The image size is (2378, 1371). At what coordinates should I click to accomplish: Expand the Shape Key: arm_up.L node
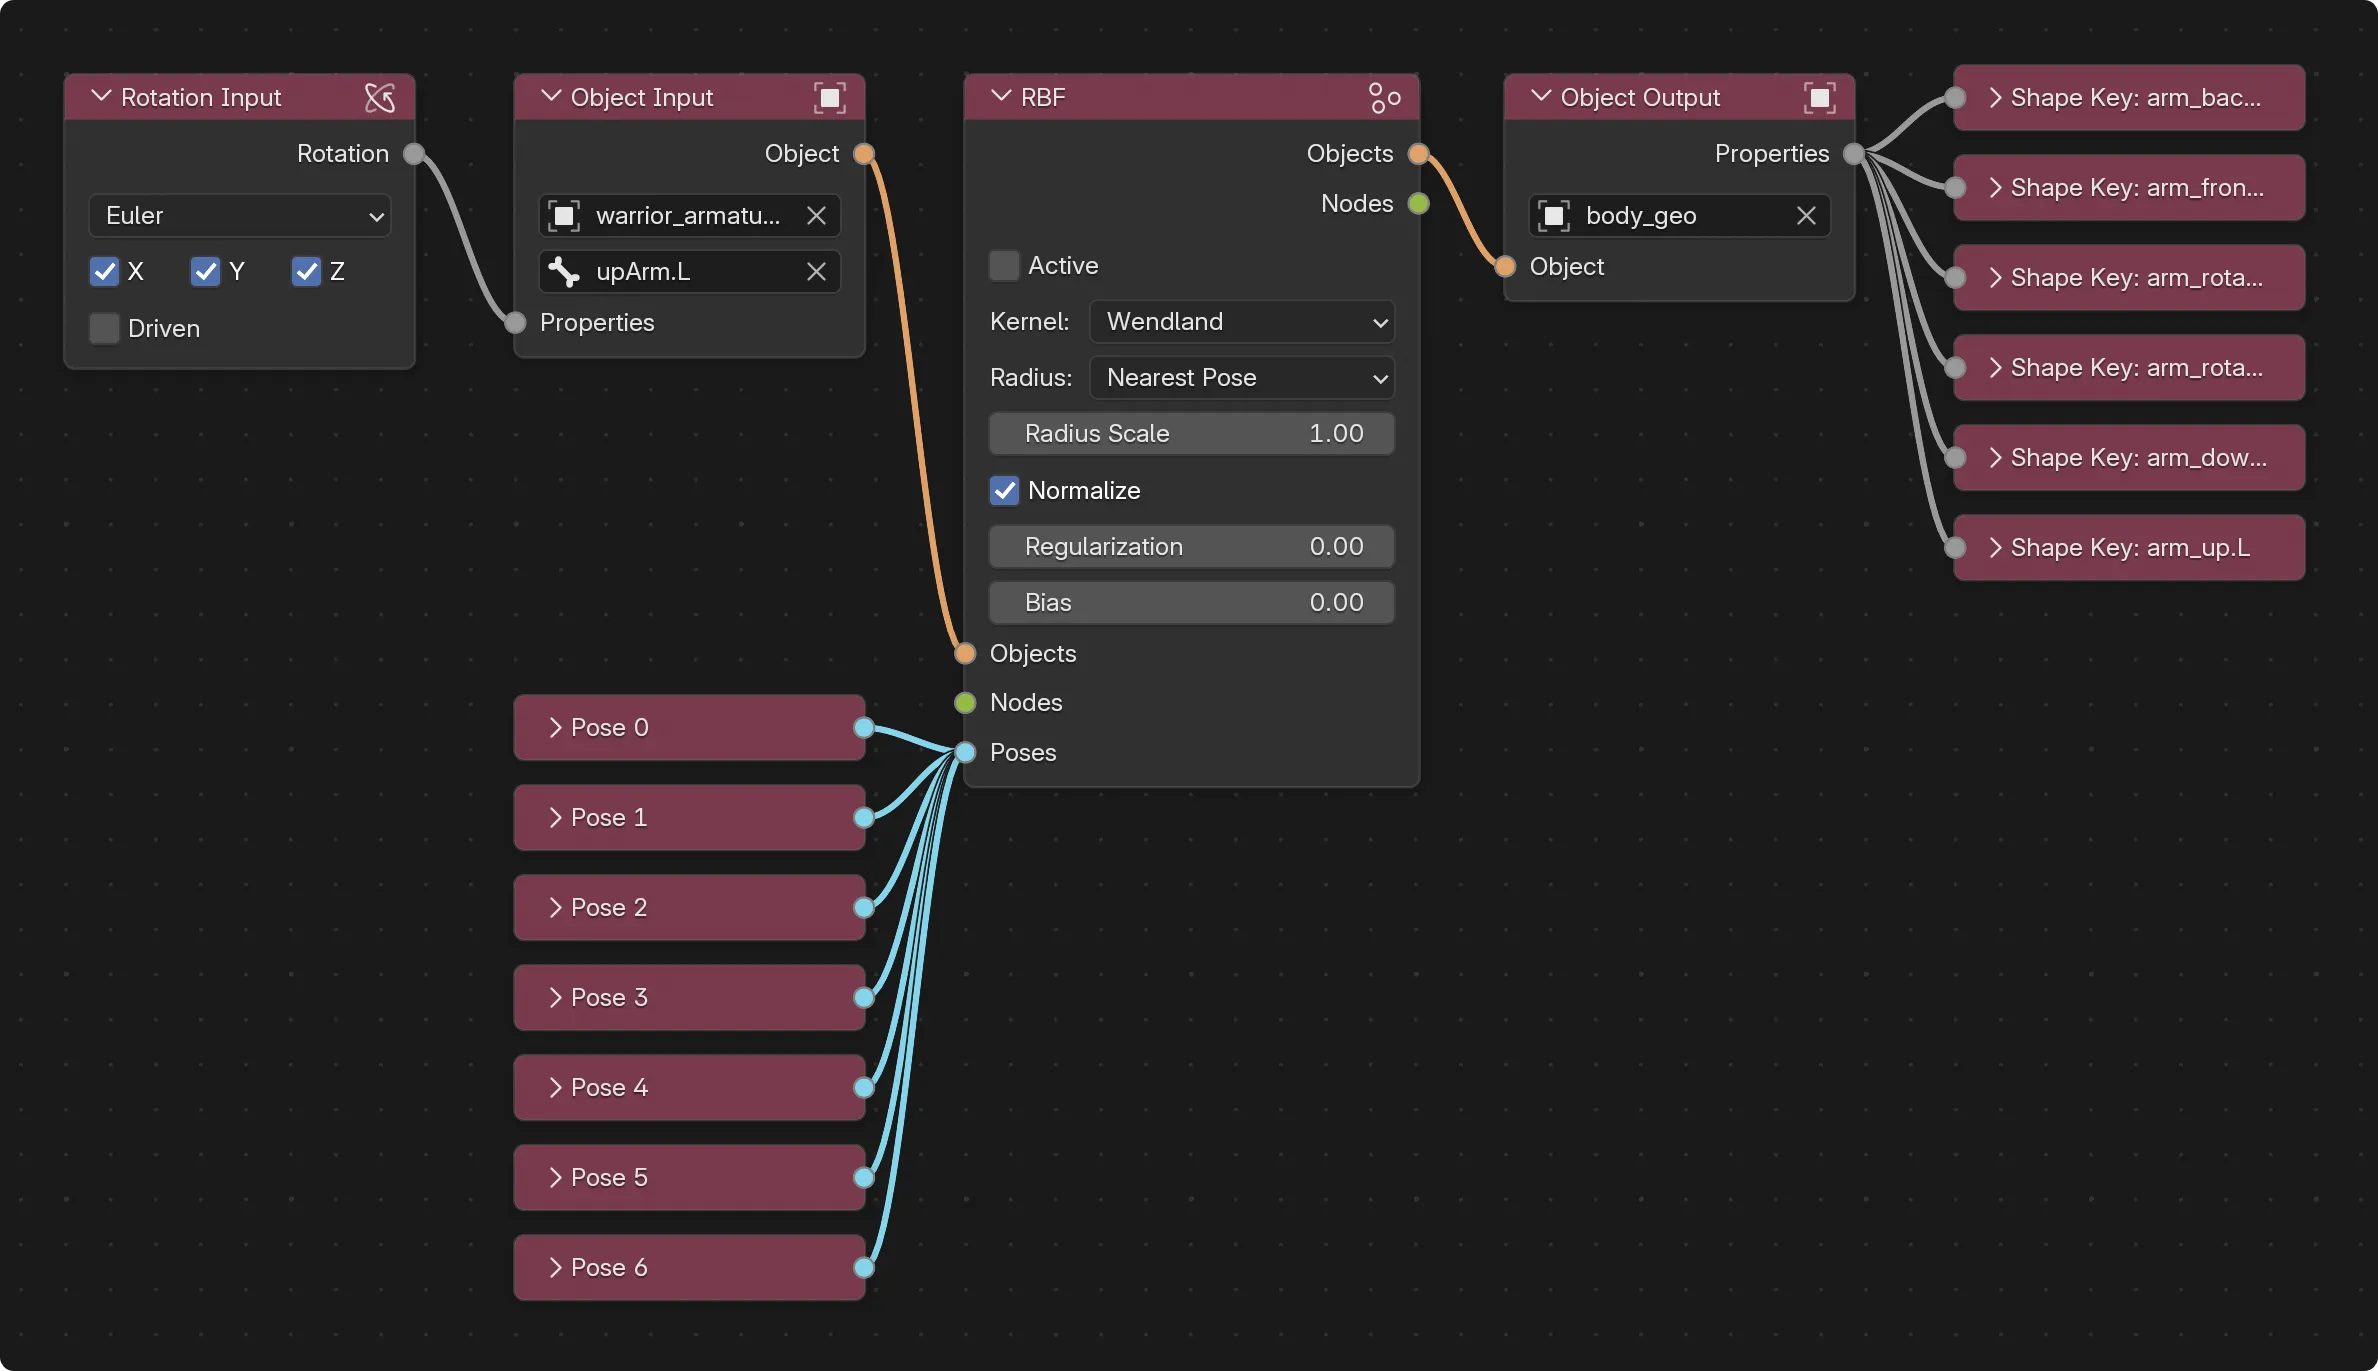(x=1995, y=547)
